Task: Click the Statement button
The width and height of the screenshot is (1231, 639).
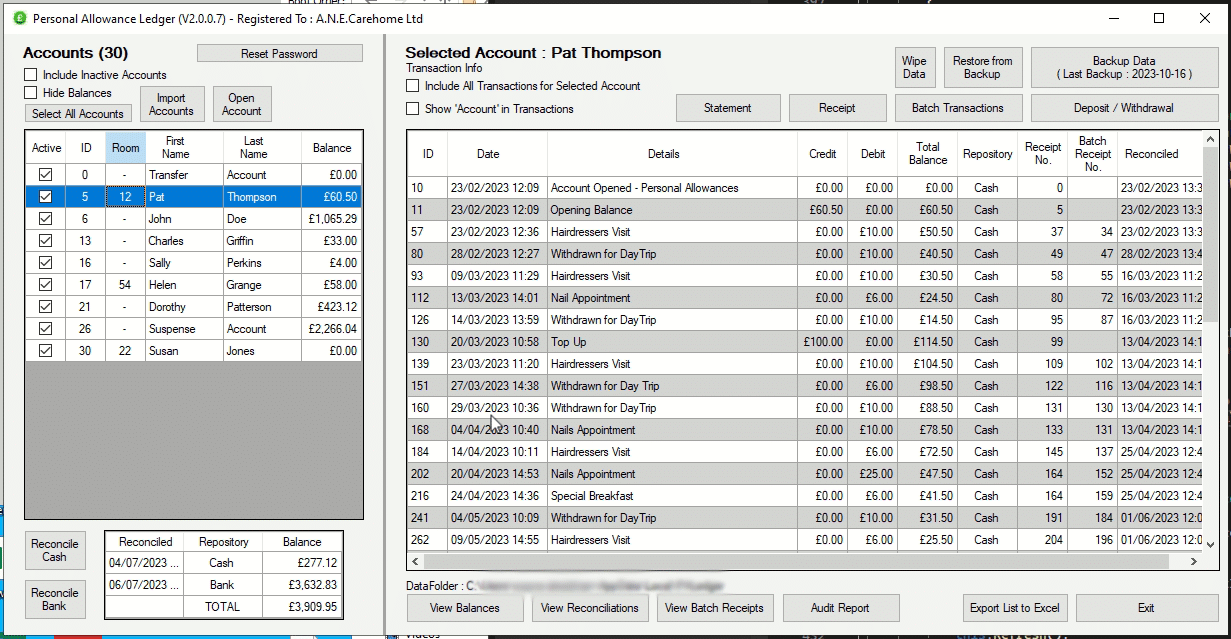Action: (727, 108)
